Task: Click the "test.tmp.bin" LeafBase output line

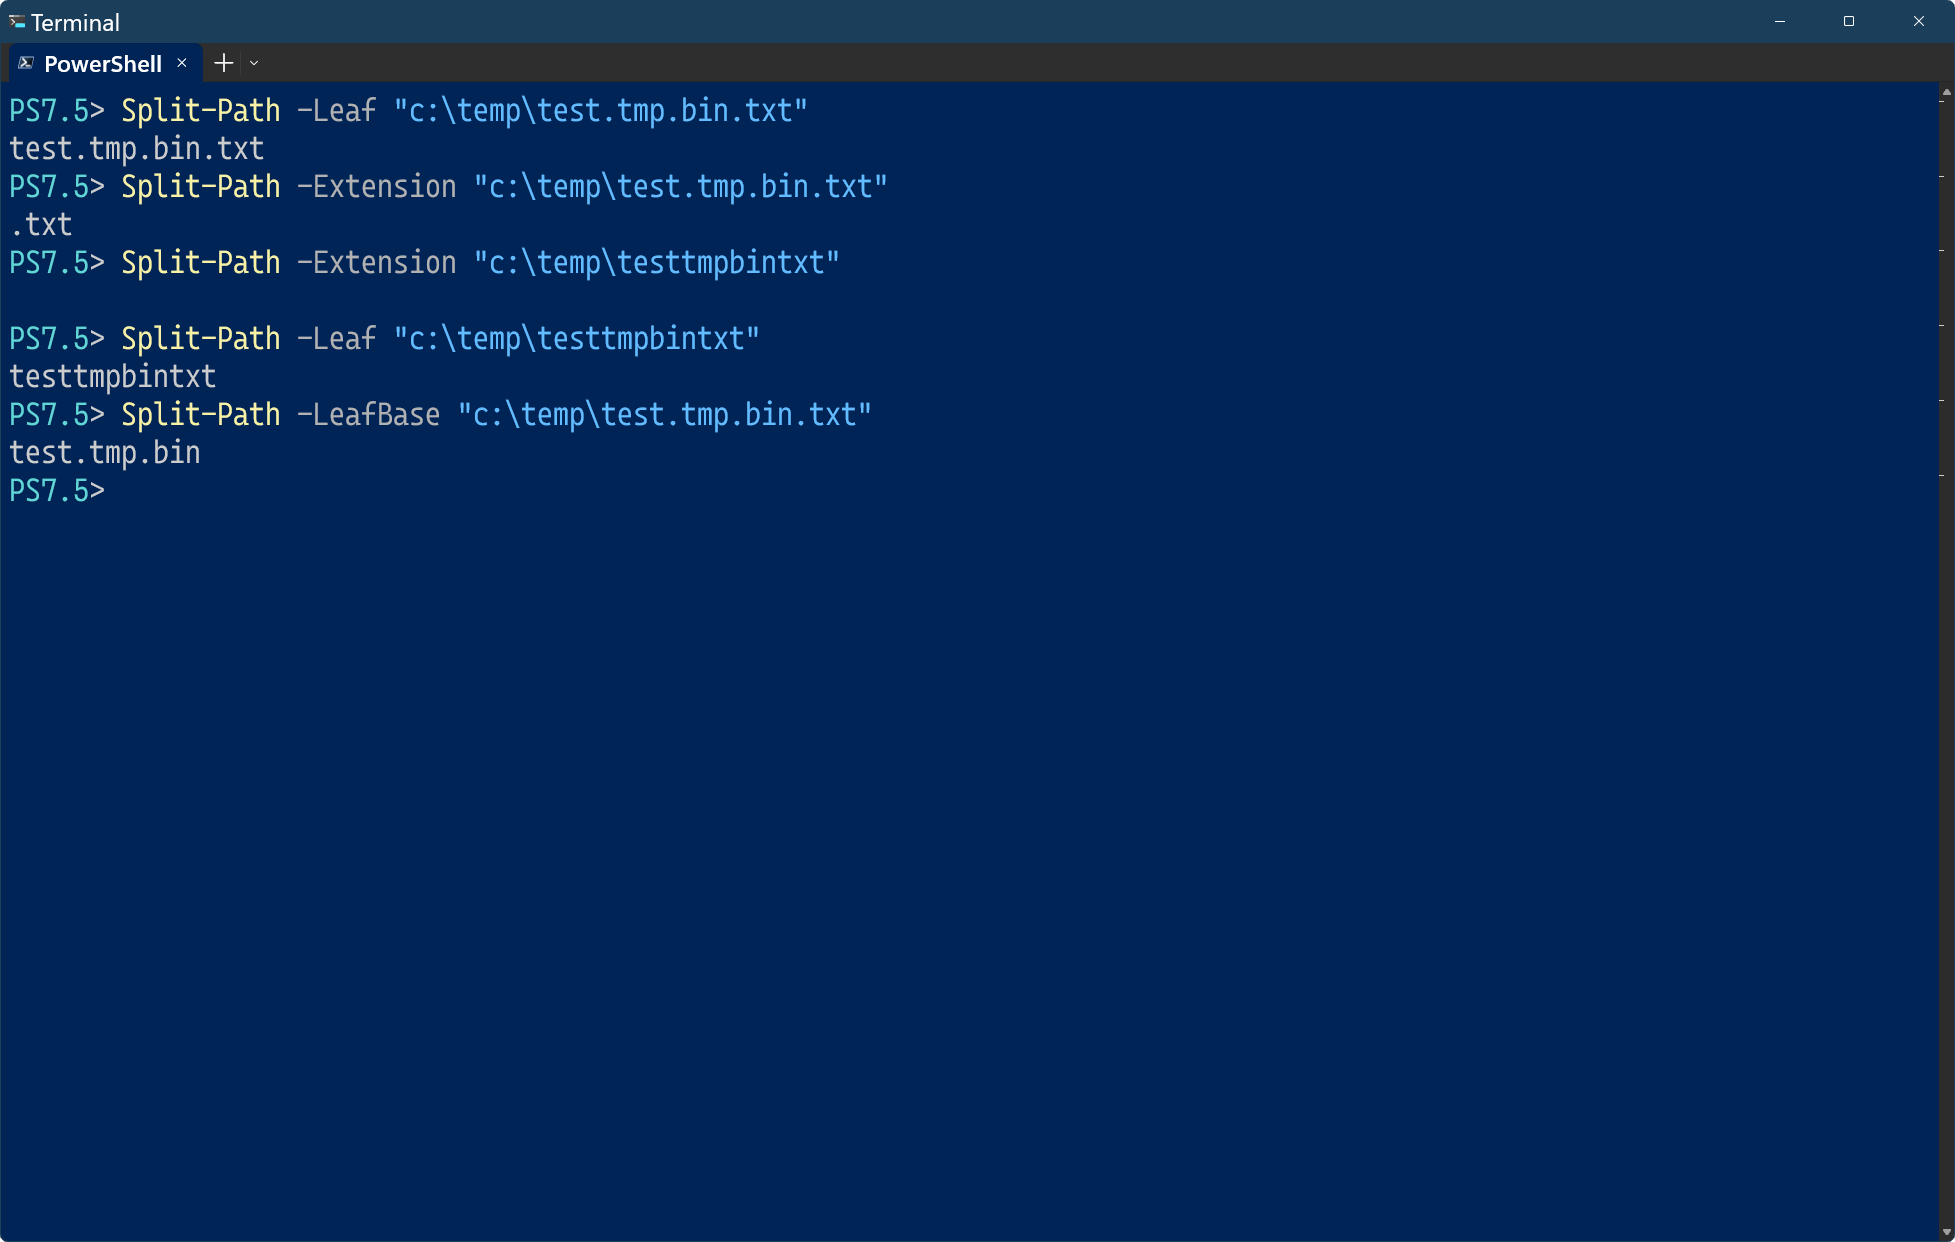Action: (x=105, y=453)
